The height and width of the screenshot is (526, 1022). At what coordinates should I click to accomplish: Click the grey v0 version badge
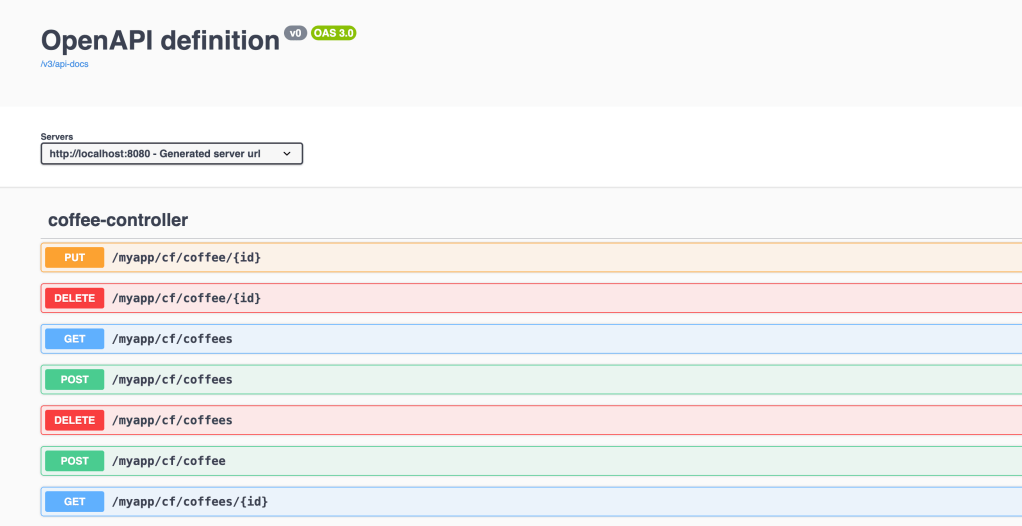click(x=296, y=33)
